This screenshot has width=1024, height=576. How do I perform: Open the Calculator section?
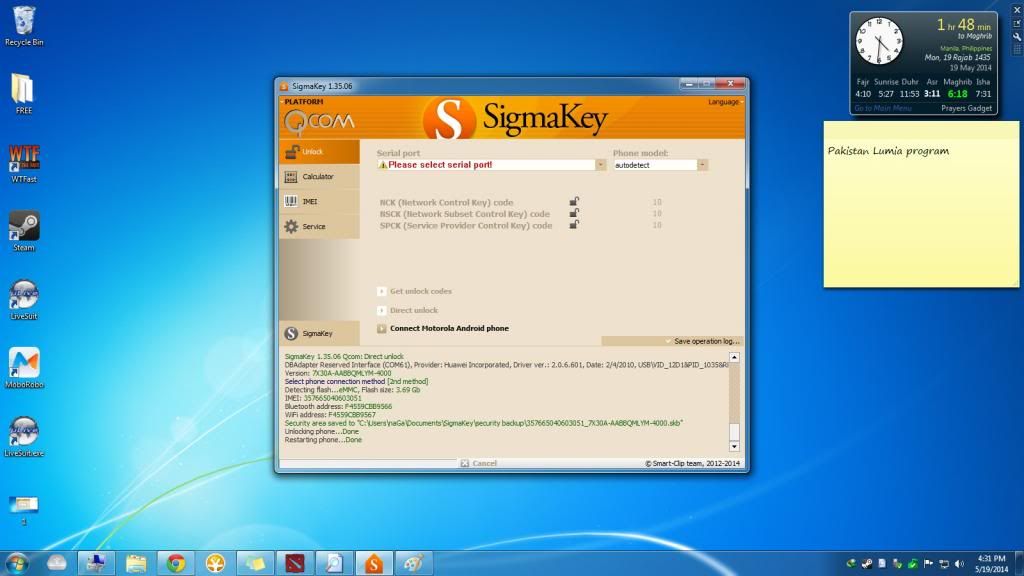pyautogui.click(x=318, y=177)
